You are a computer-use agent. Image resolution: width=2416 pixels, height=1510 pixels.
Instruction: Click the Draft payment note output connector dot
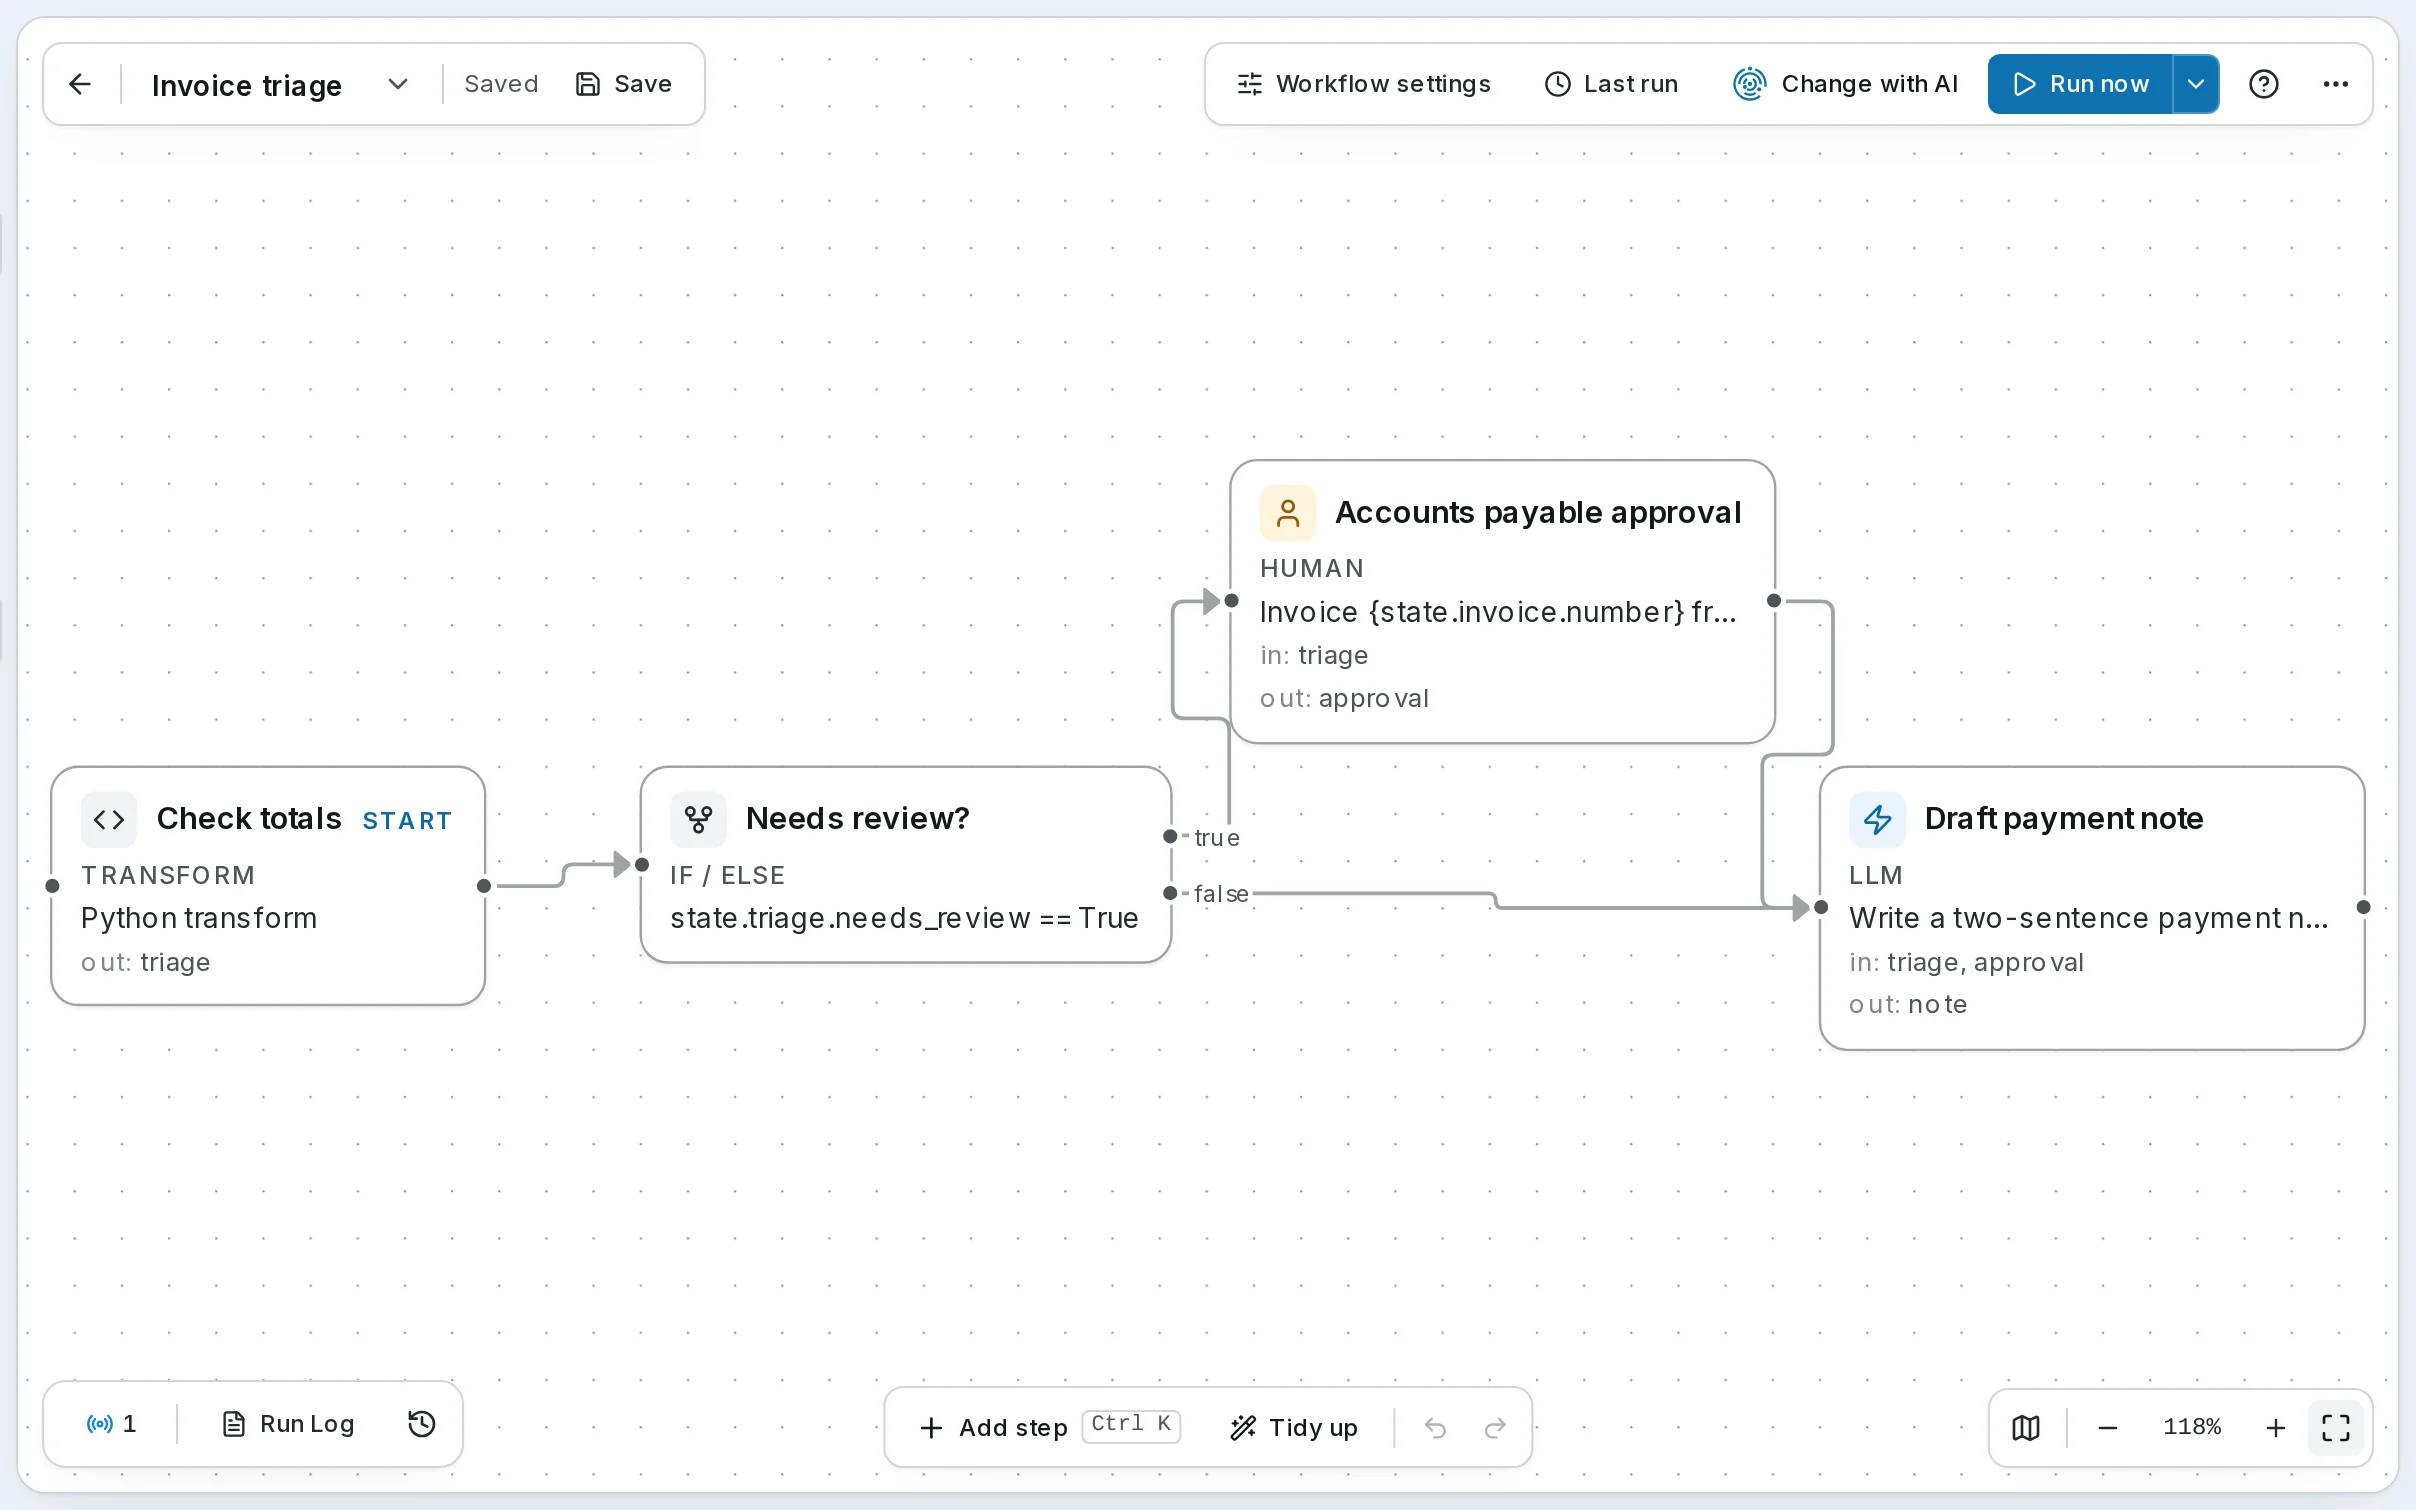pos(2364,907)
